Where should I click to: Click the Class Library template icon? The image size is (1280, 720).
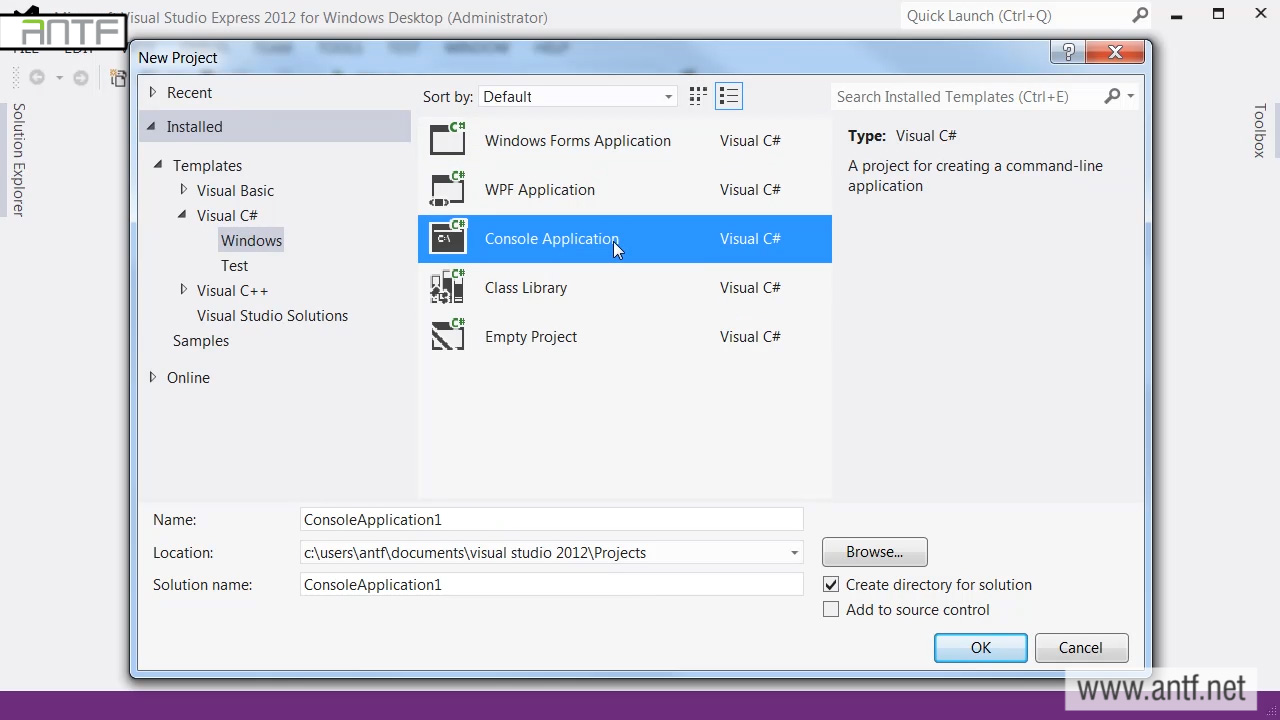click(x=448, y=287)
